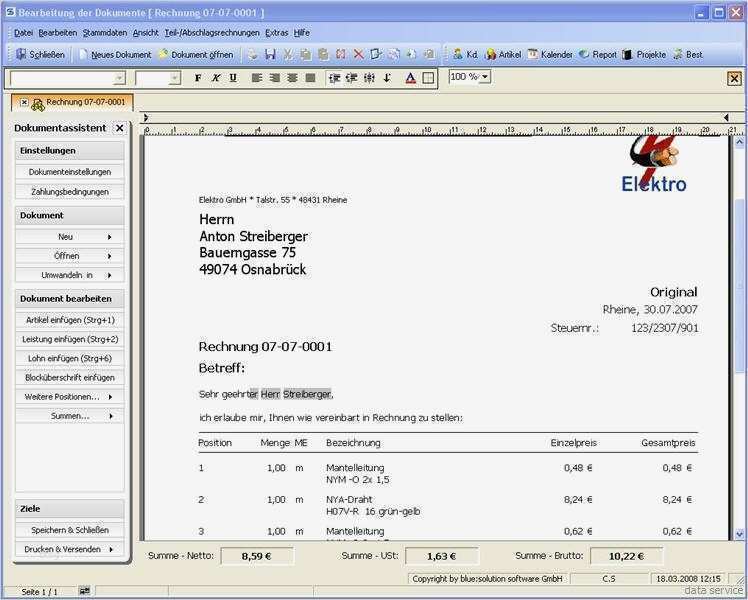This screenshot has height=600, width=748.
Task: Open the Stammdaten menu
Action: pyautogui.click(x=105, y=33)
